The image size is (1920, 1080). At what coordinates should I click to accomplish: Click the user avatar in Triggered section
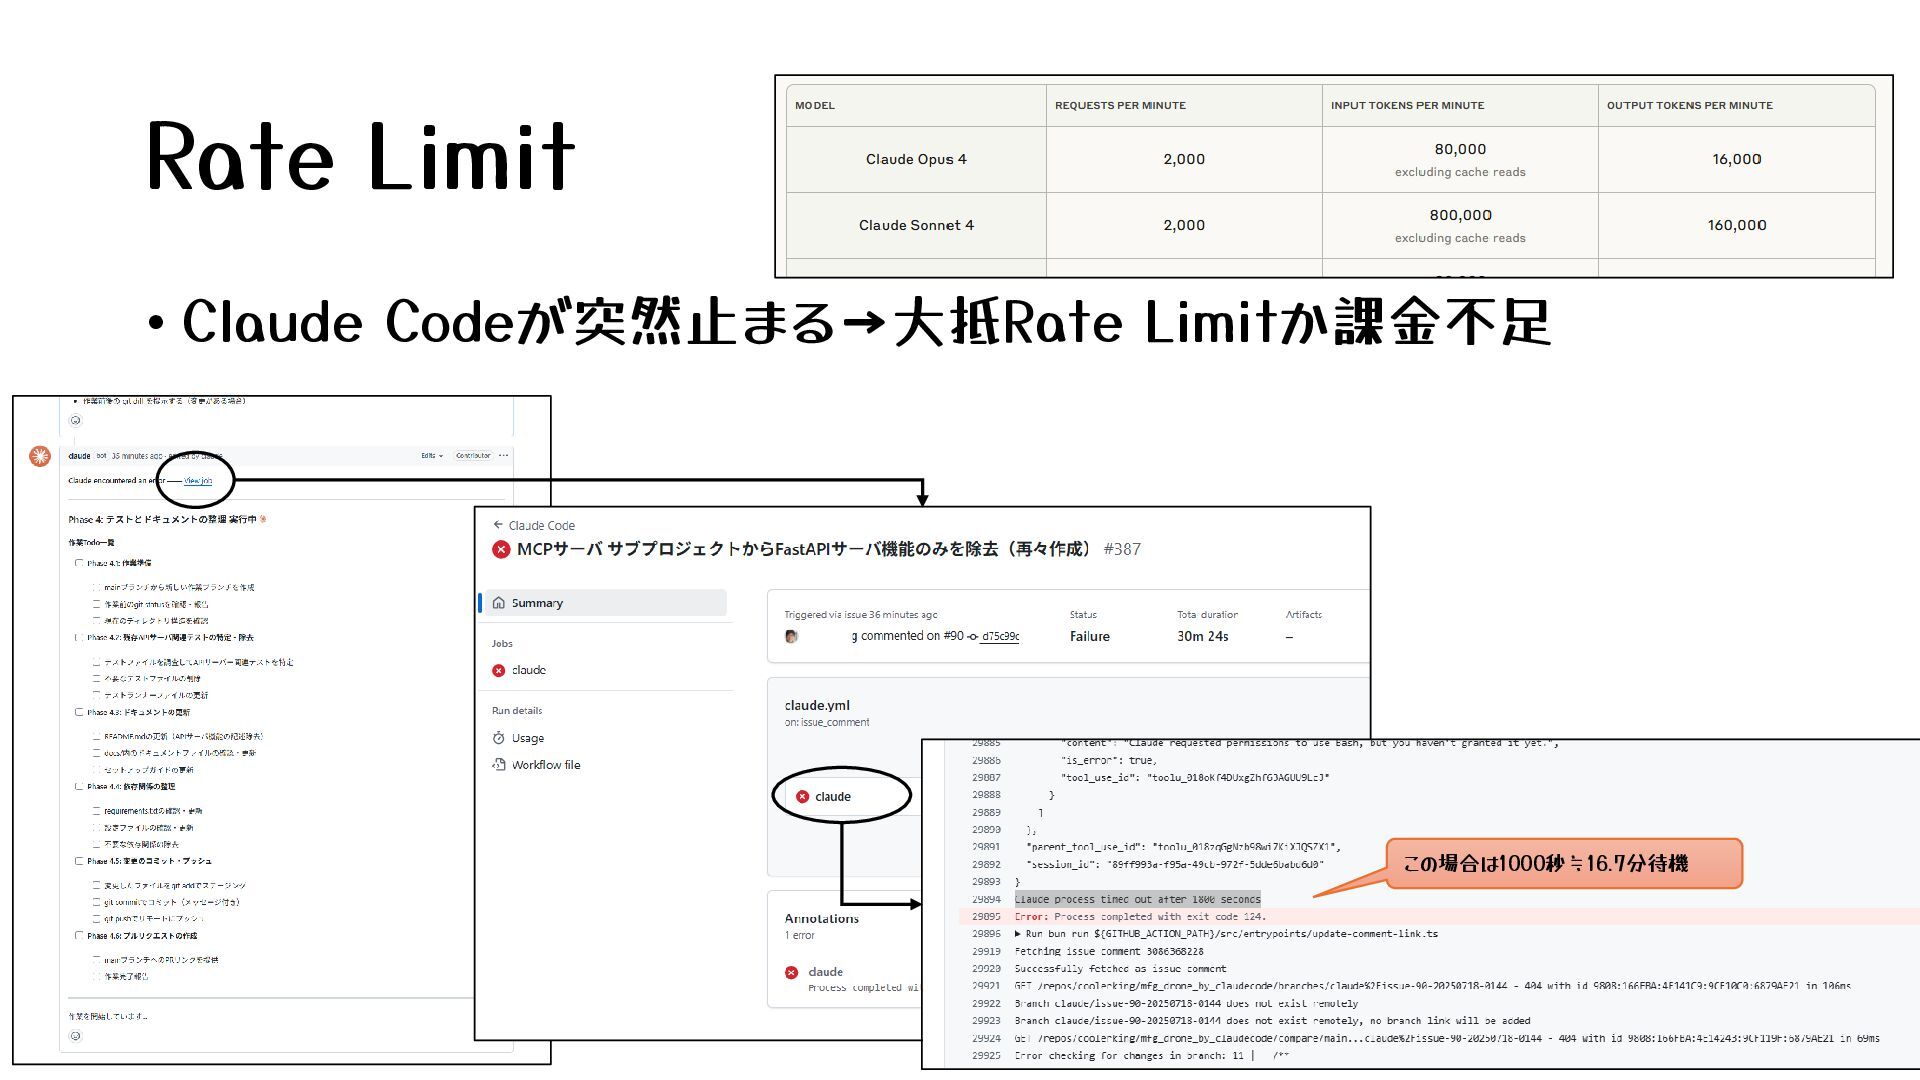pyautogui.click(x=792, y=636)
